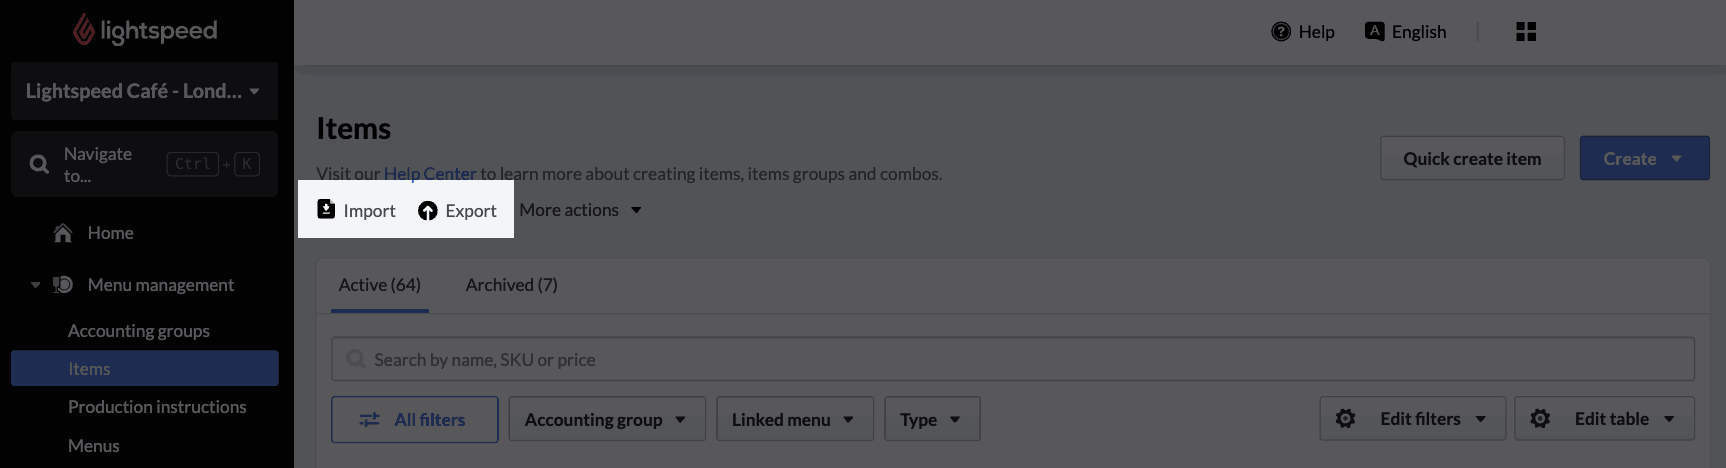
Task: Click the search by name, SKU or price field
Action: 1013,359
